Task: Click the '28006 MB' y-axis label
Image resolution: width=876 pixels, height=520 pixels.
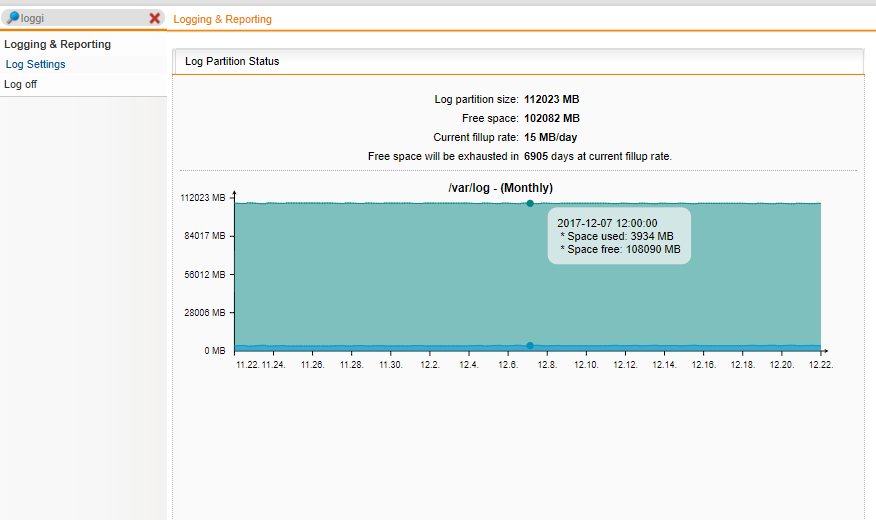Action: point(205,312)
